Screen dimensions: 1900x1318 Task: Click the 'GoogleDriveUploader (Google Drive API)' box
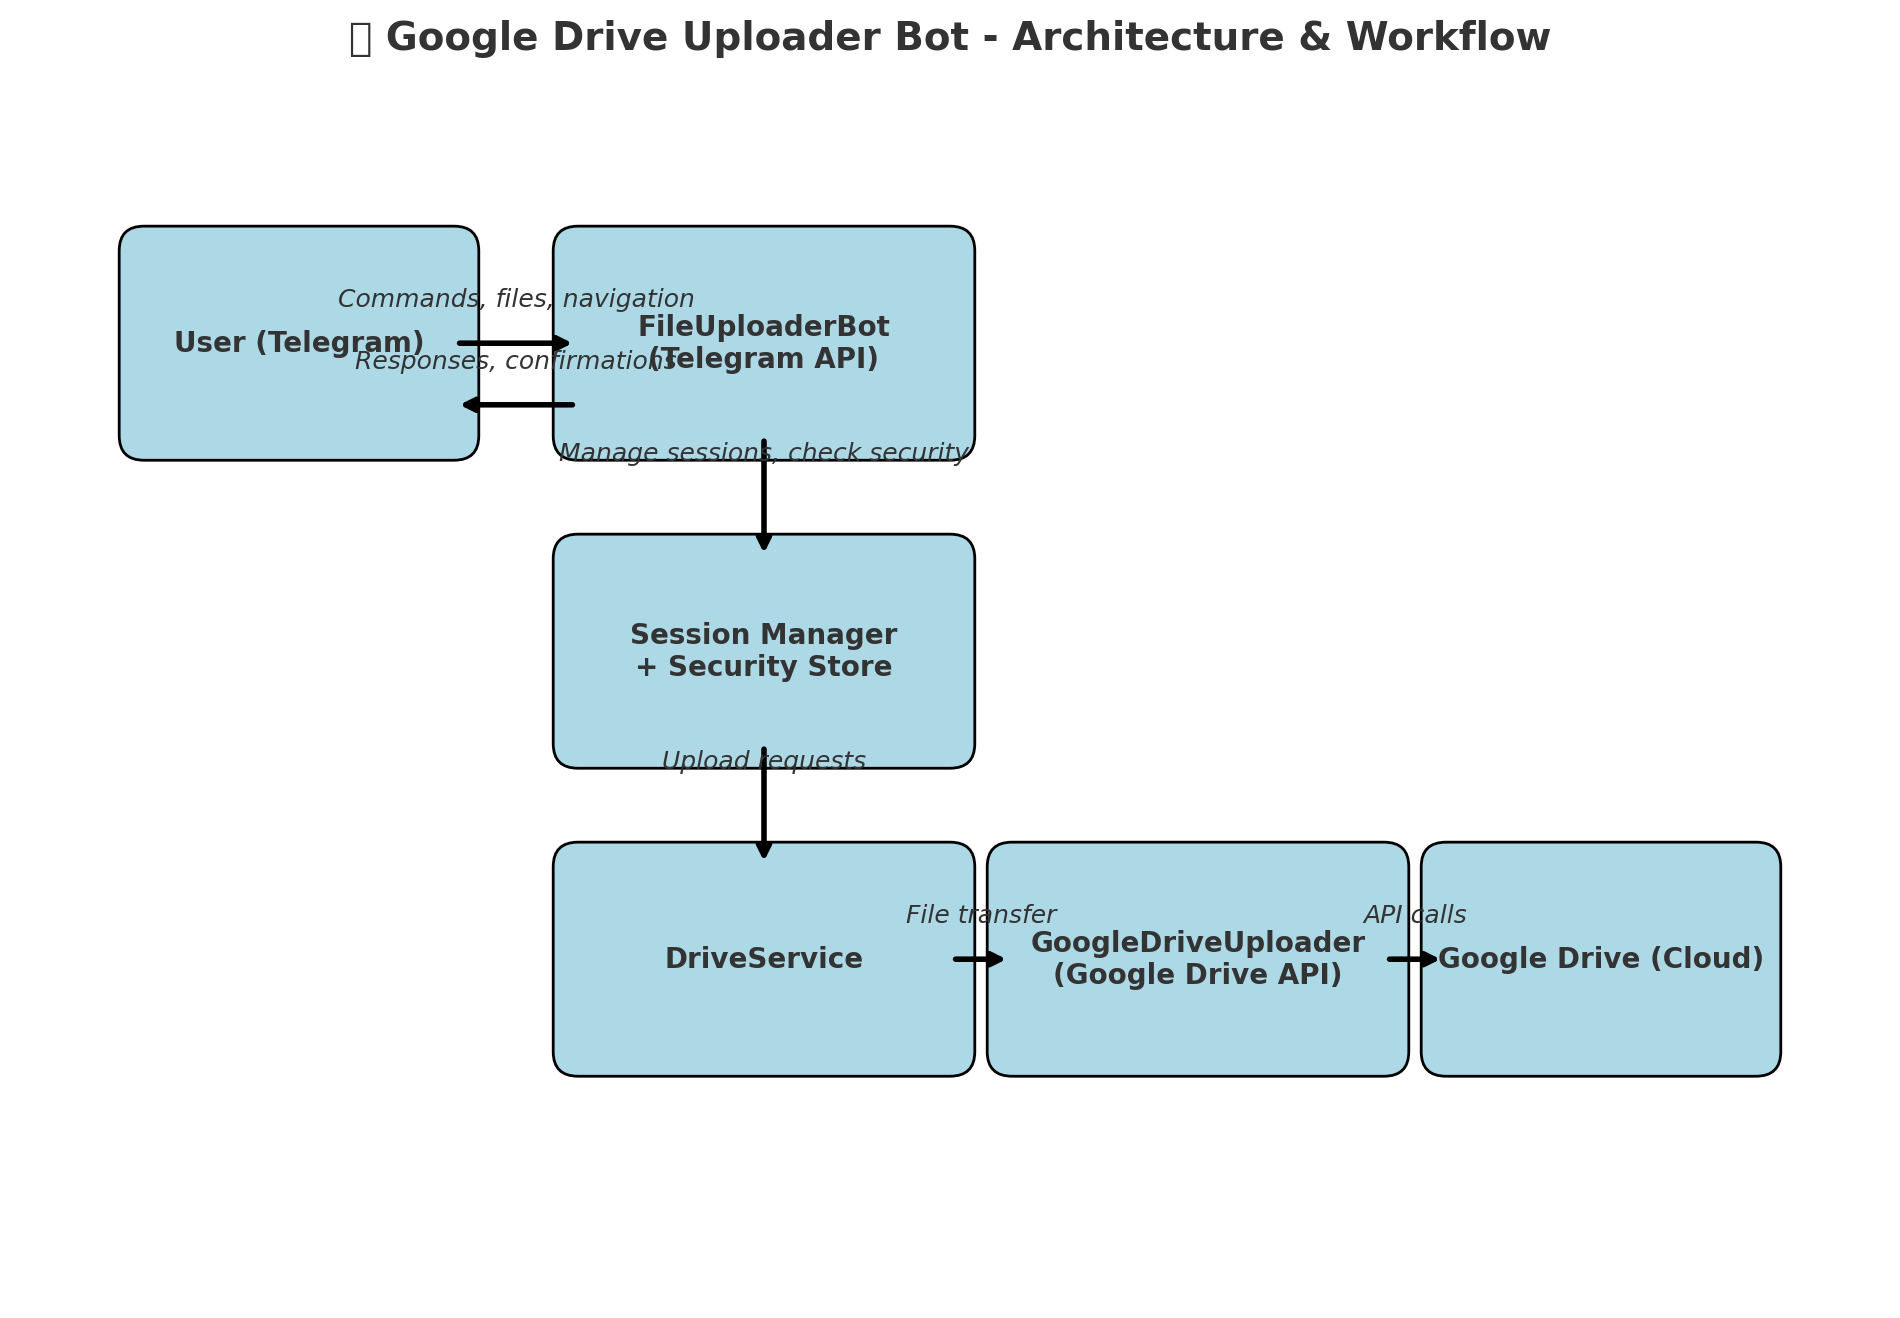point(1198,959)
